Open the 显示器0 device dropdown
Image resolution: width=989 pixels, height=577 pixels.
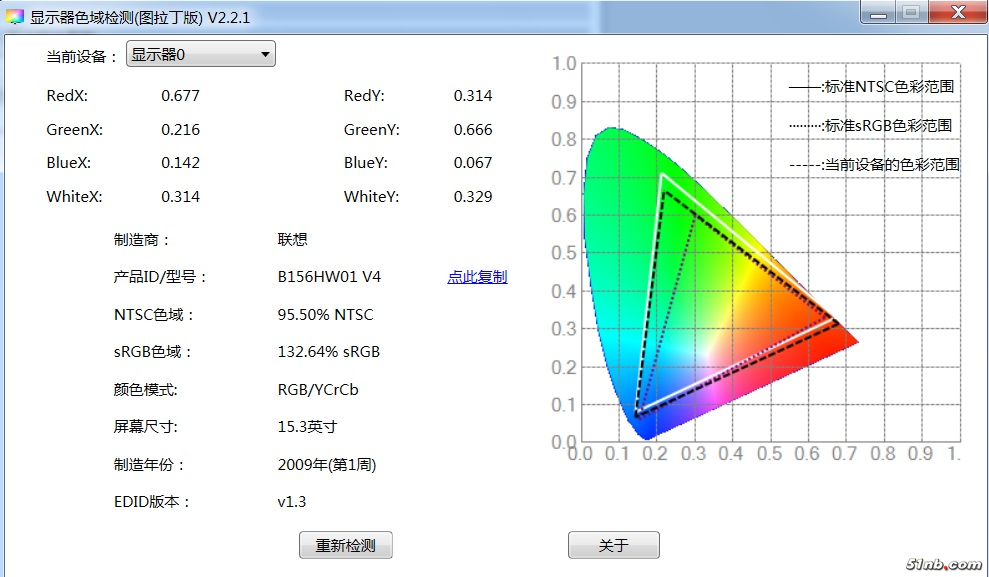pyautogui.click(x=201, y=54)
